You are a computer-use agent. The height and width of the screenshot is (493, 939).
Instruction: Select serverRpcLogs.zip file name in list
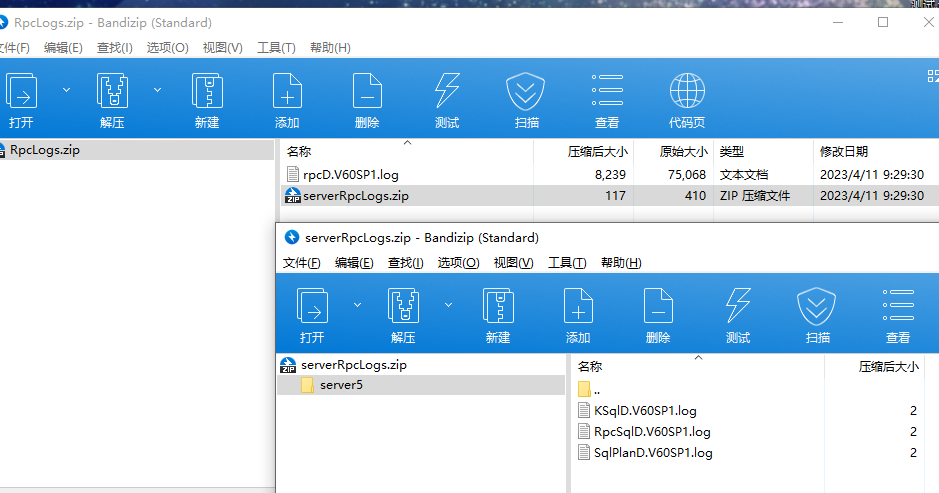(356, 196)
